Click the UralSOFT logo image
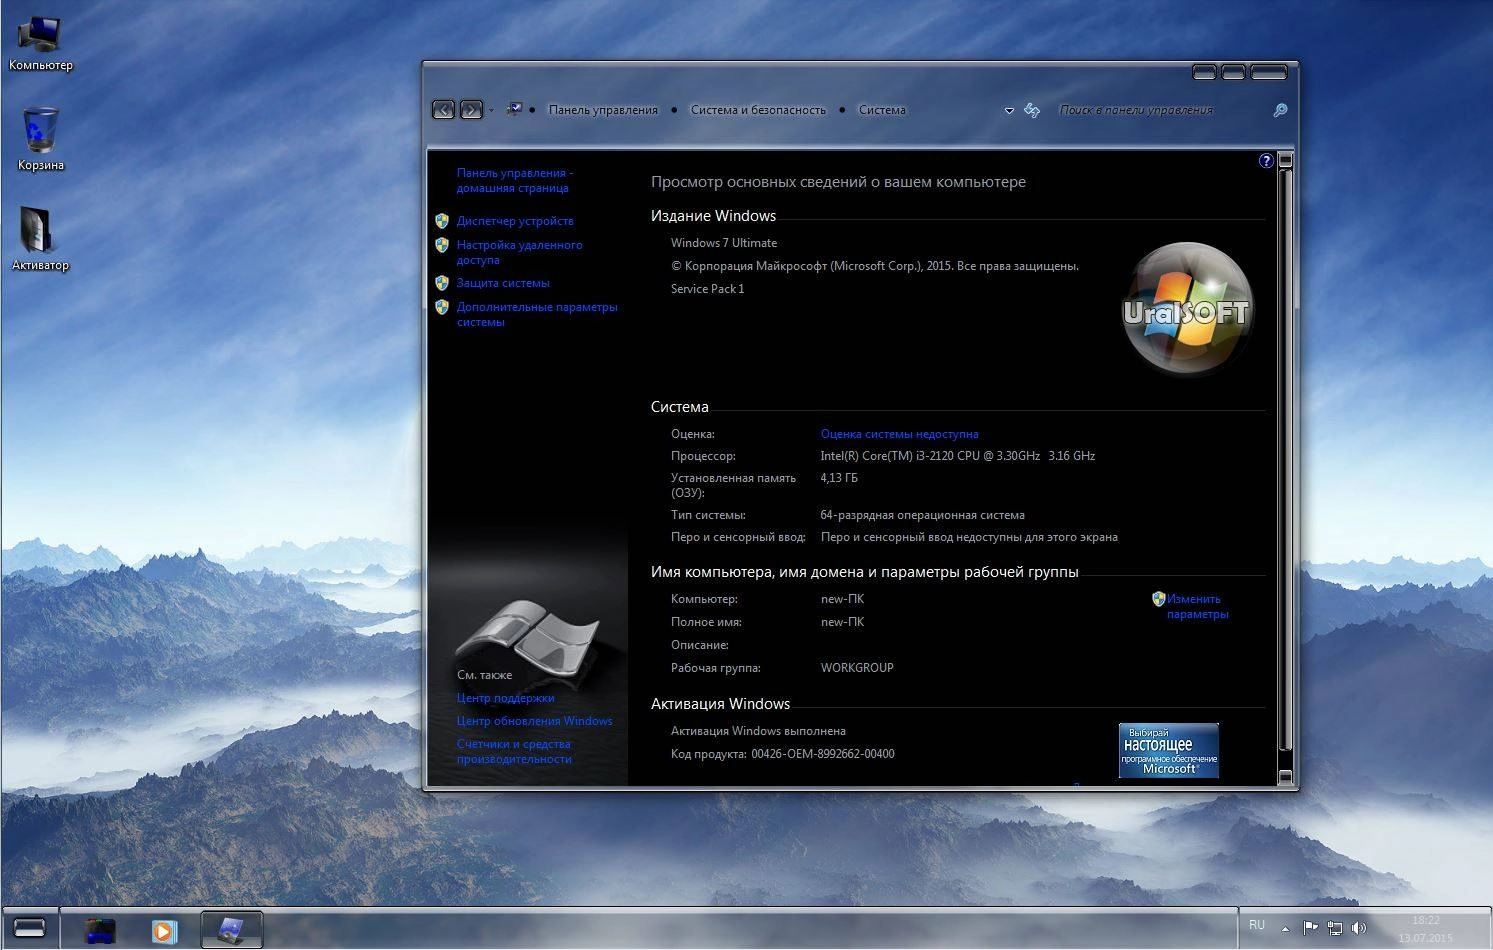This screenshot has height=950, width=1493. (1187, 309)
